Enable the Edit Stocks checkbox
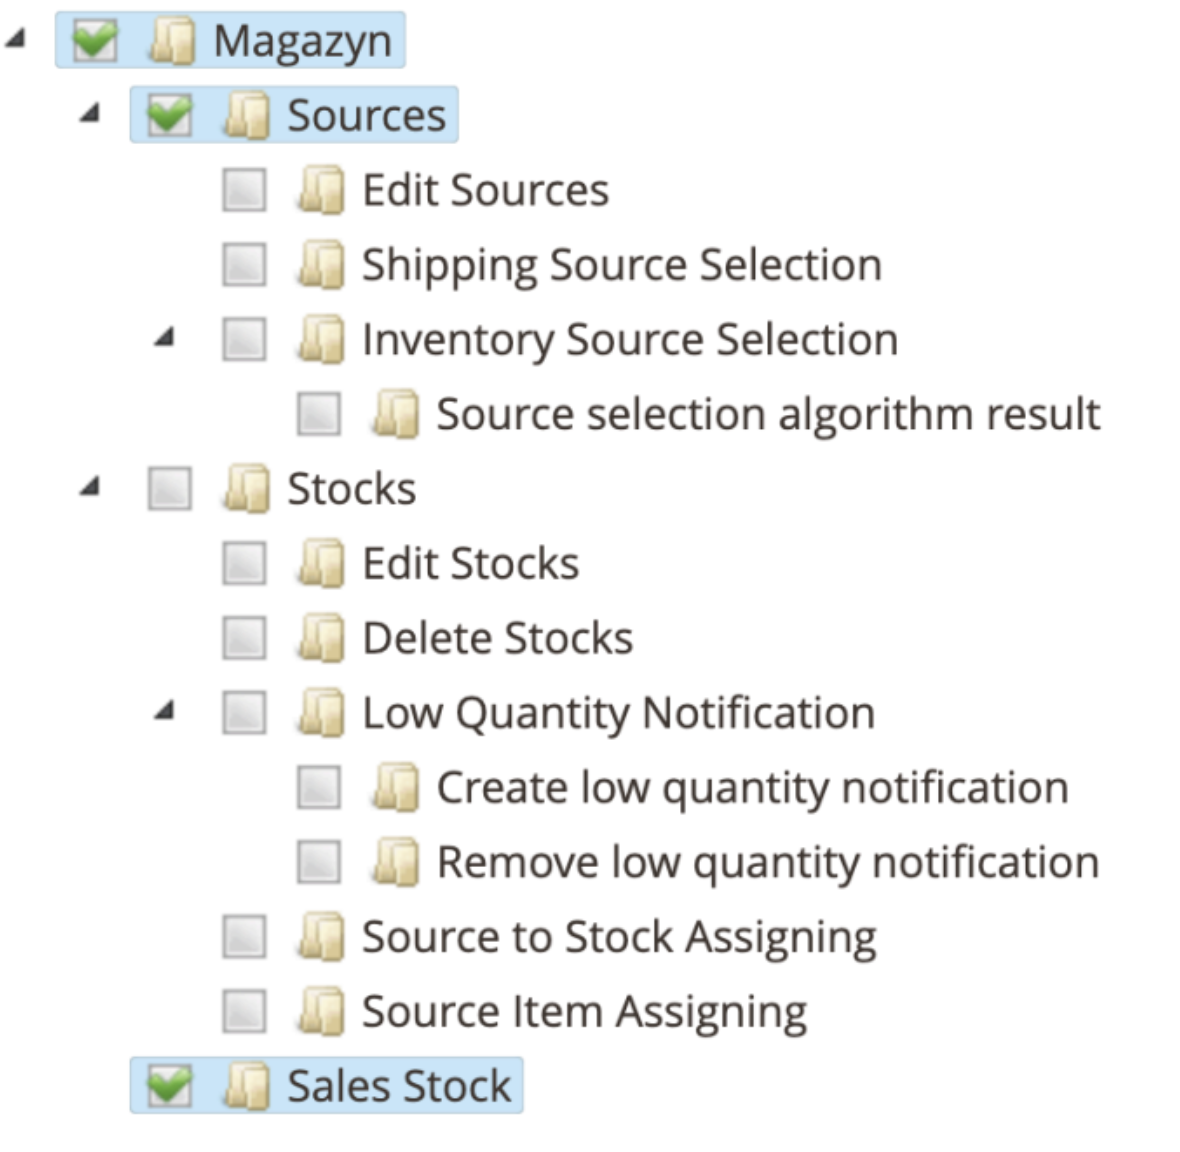This screenshot has height=1152, width=1180. [244, 563]
